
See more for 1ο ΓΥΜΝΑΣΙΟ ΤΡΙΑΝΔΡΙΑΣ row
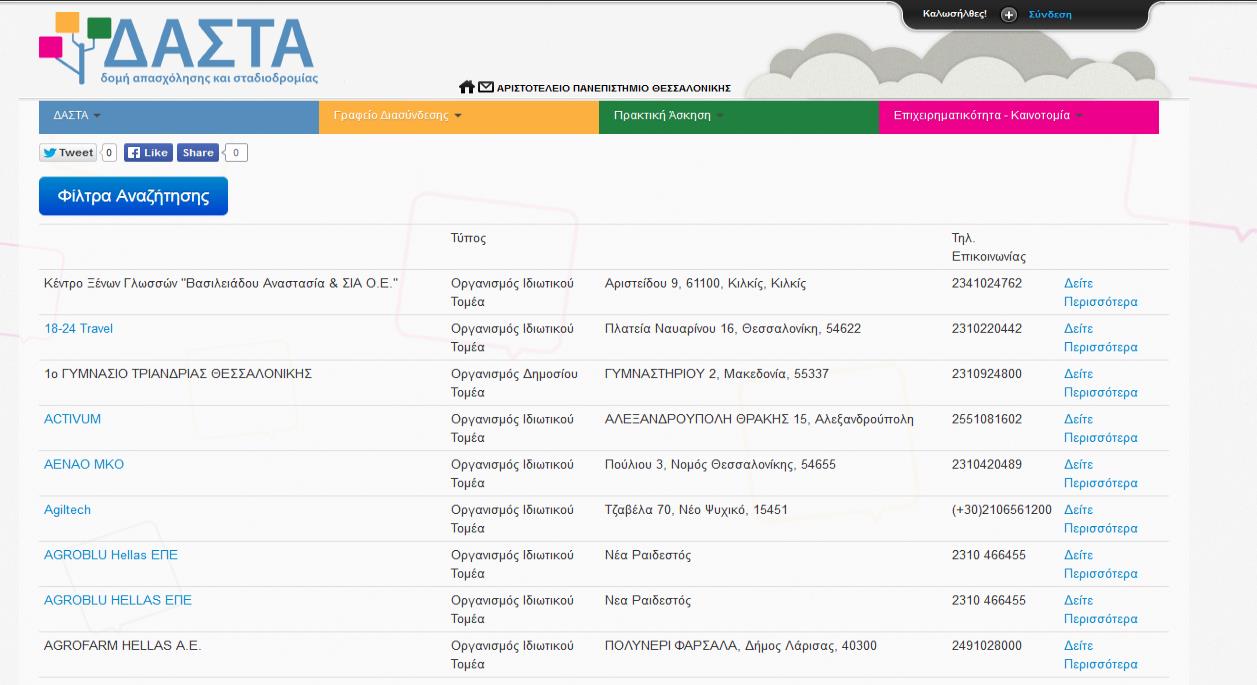[x=1101, y=383]
